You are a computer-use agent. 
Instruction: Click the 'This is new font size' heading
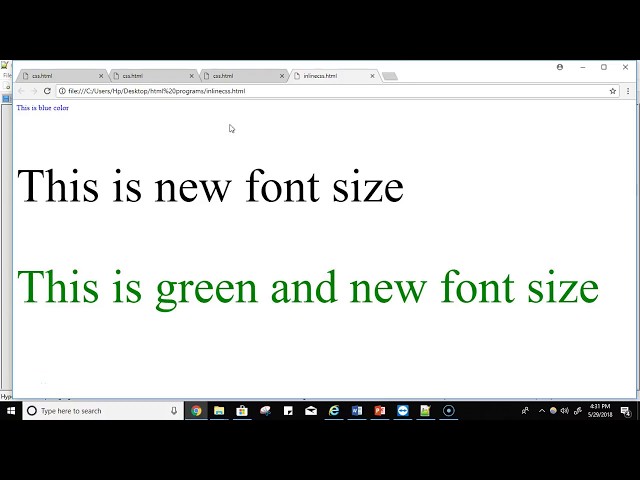(x=210, y=186)
